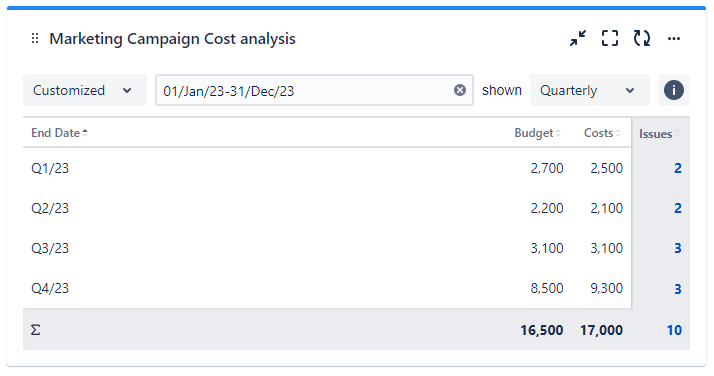Minimize the gadget with collapse arrows icon
This screenshot has height=376, width=714.
pyautogui.click(x=578, y=38)
